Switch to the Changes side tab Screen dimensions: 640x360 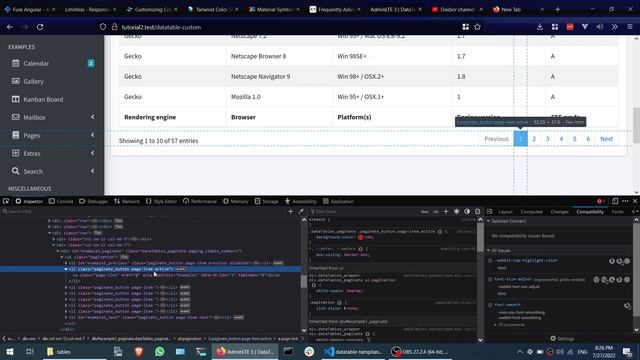[559, 211]
